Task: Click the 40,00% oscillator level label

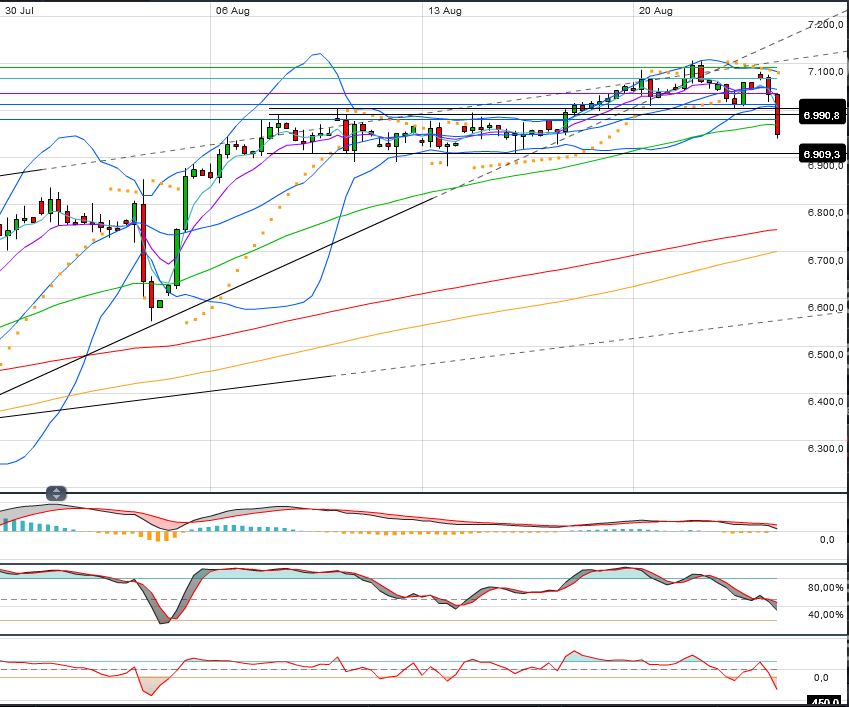Action: tap(825, 615)
